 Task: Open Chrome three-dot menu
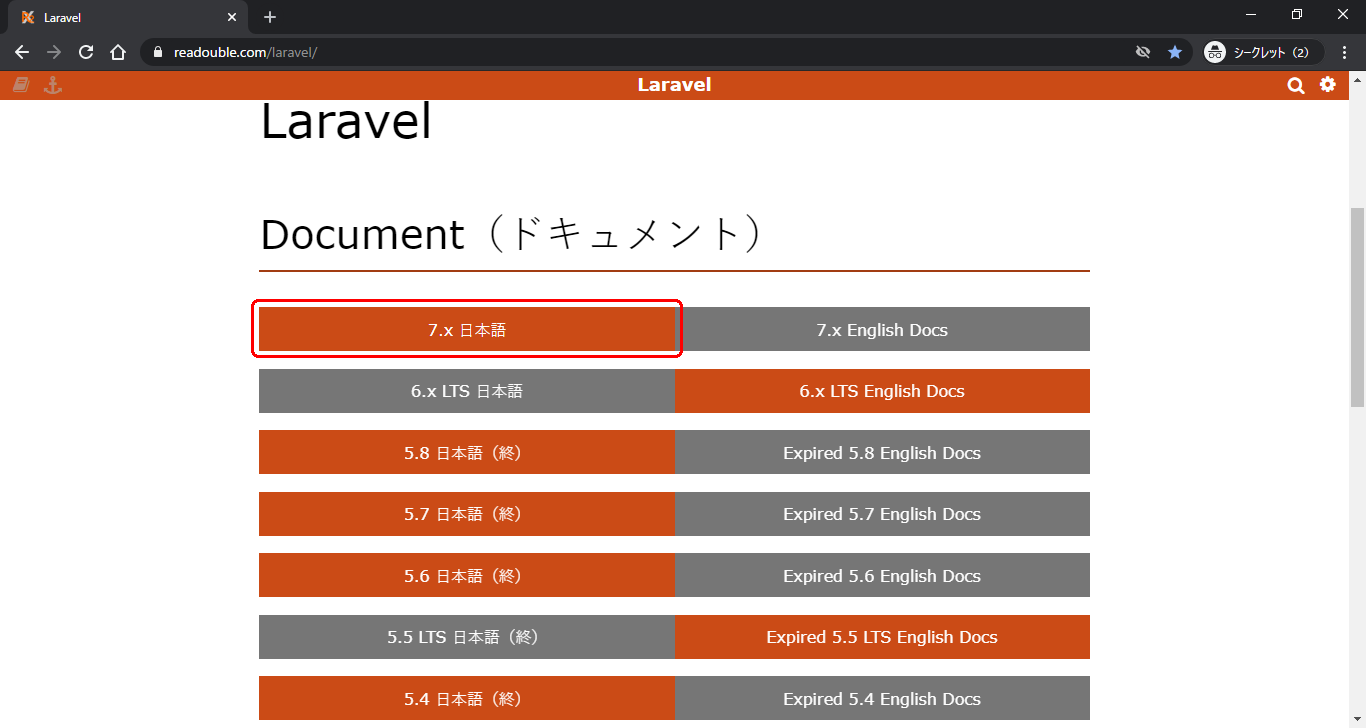click(1344, 52)
